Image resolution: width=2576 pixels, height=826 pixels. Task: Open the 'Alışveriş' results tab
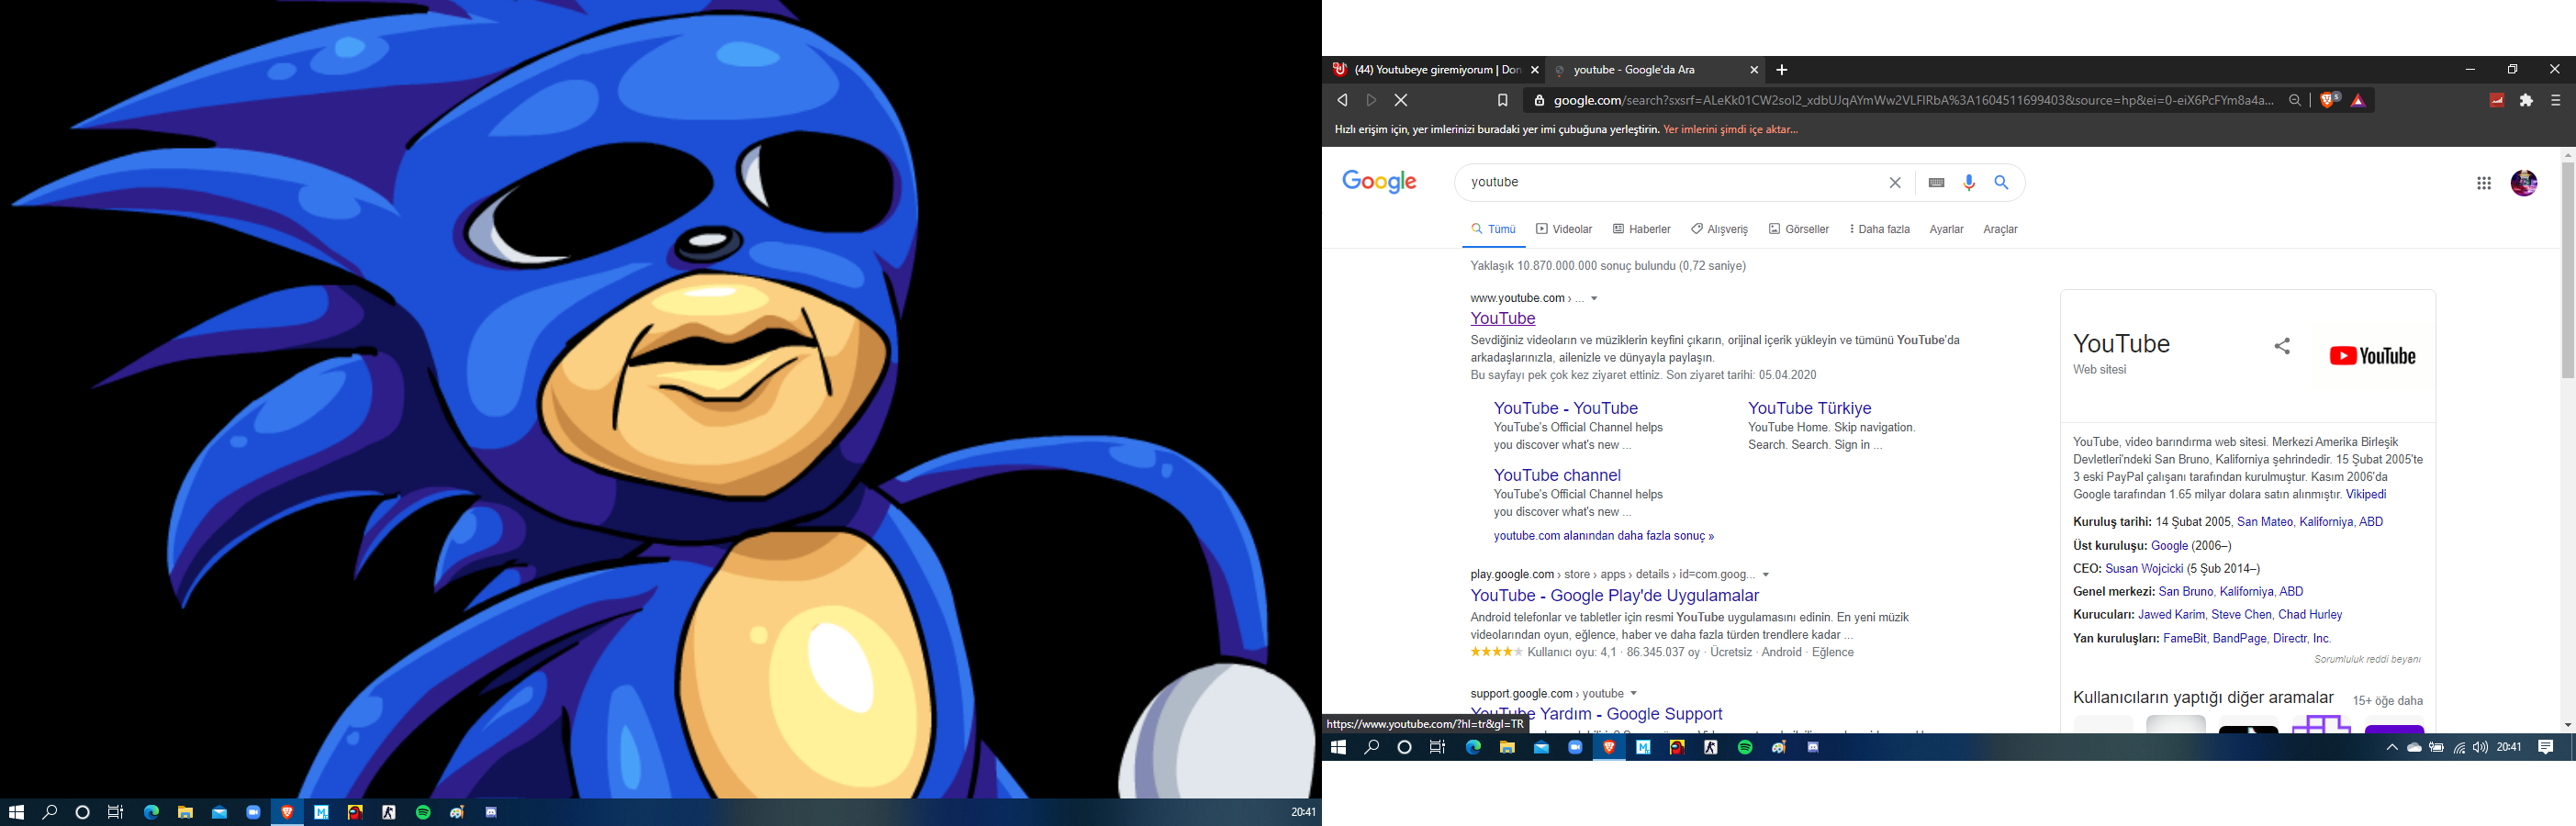pos(1719,229)
